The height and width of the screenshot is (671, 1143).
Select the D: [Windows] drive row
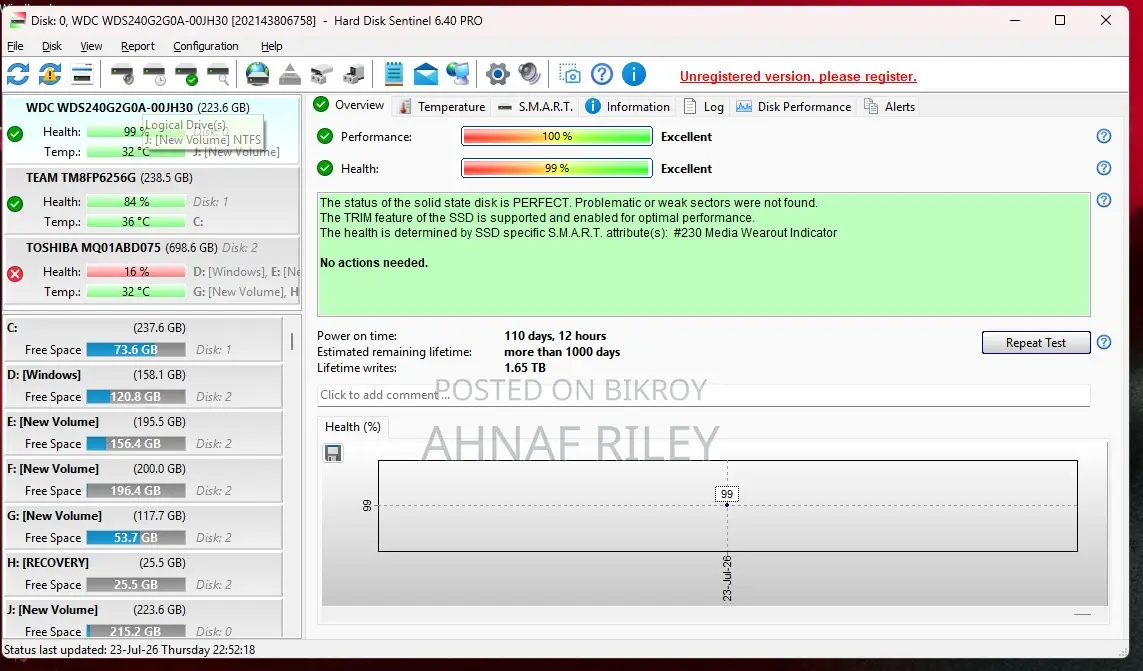coord(143,386)
